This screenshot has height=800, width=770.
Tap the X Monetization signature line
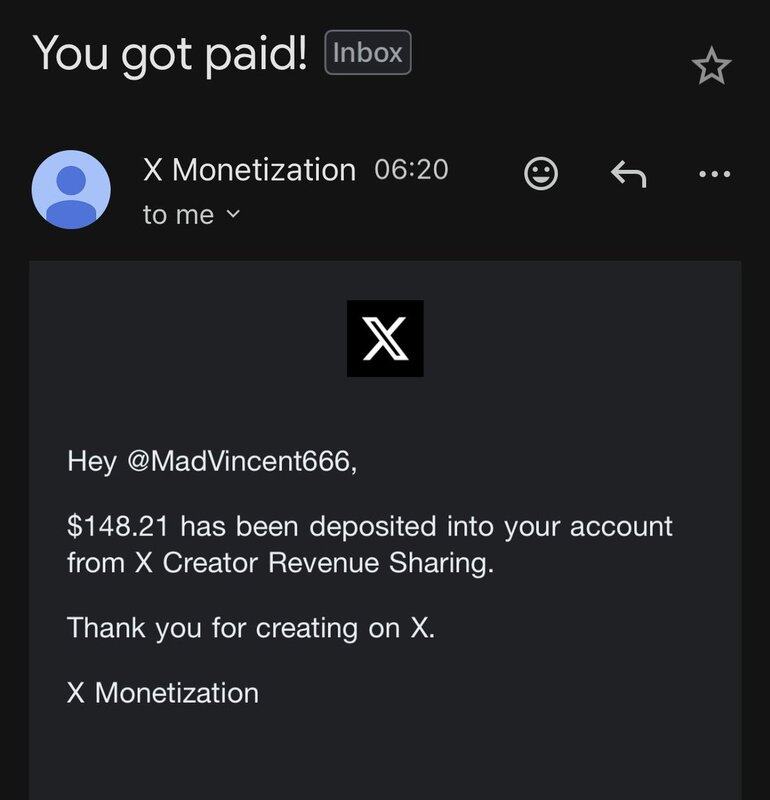(x=163, y=692)
